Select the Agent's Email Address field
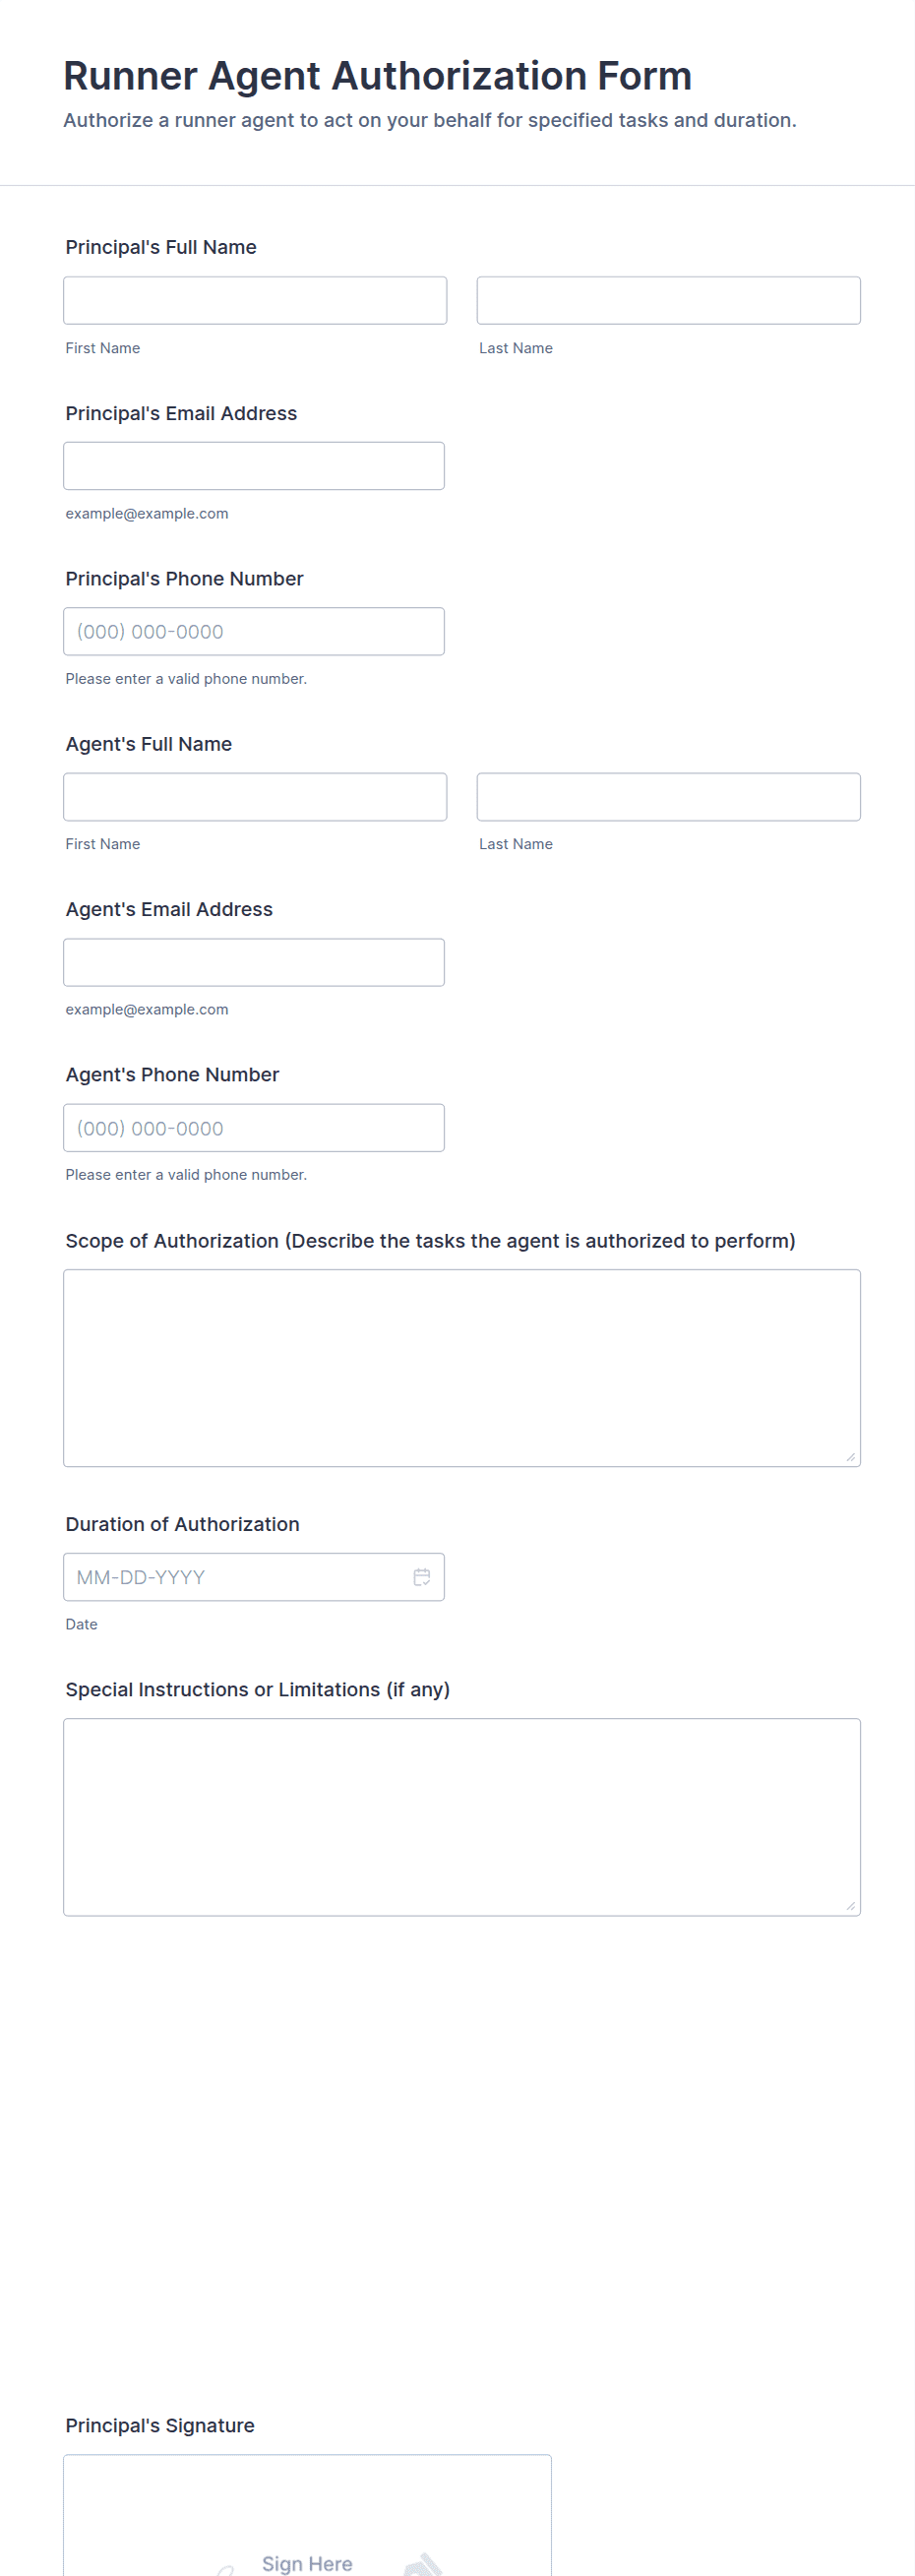This screenshot has width=915, height=2576. coord(254,962)
